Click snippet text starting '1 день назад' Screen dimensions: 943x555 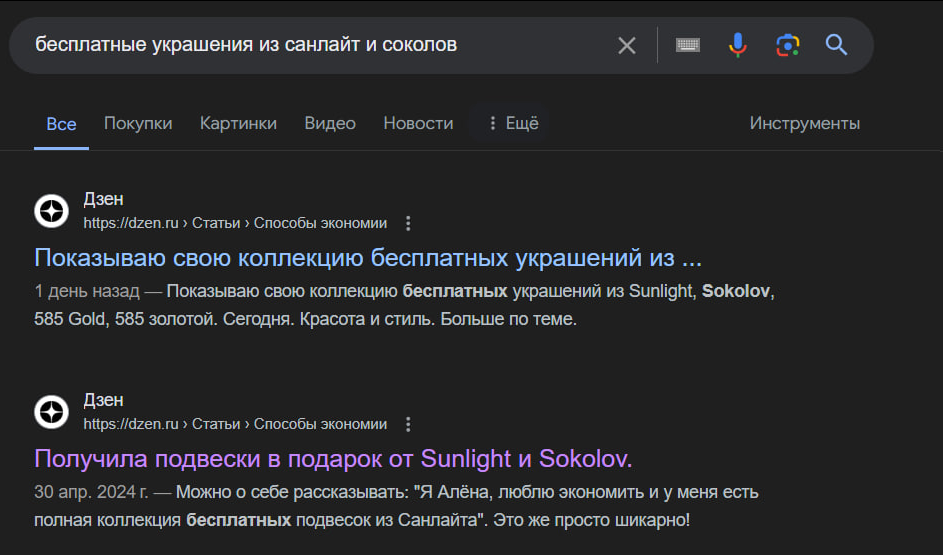[x=404, y=305]
